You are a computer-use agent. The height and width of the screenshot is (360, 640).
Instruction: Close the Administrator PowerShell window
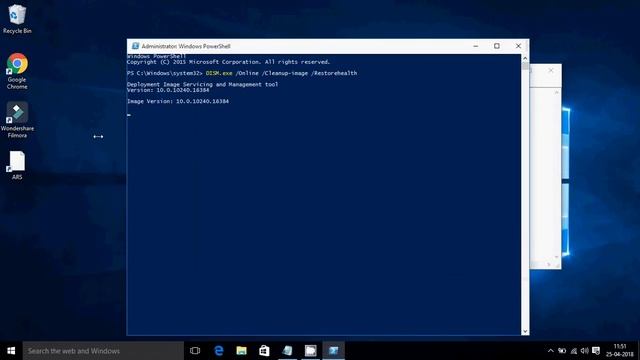click(x=518, y=46)
